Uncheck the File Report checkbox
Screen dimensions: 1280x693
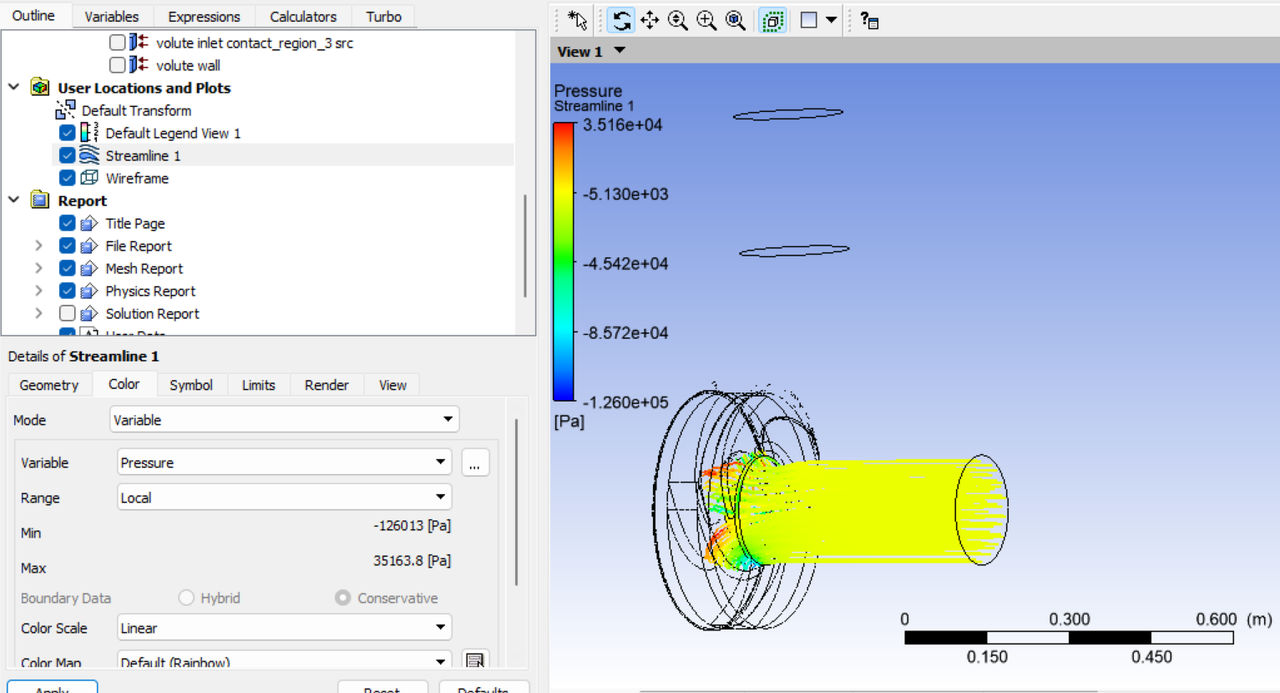(x=67, y=246)
